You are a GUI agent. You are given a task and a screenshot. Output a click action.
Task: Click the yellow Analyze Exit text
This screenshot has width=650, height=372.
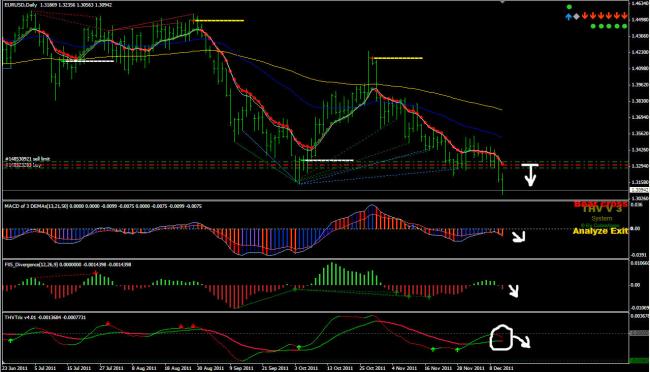coord(600,231)
